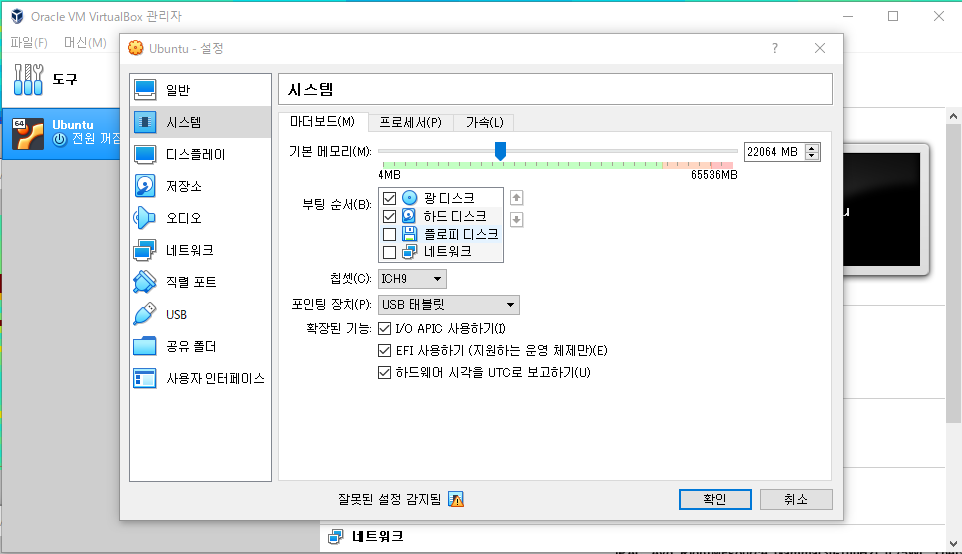Open 공유 폴더 folder icon in sidebar
Viewport: 962px width, 554px height.
(x=145, y=346)
